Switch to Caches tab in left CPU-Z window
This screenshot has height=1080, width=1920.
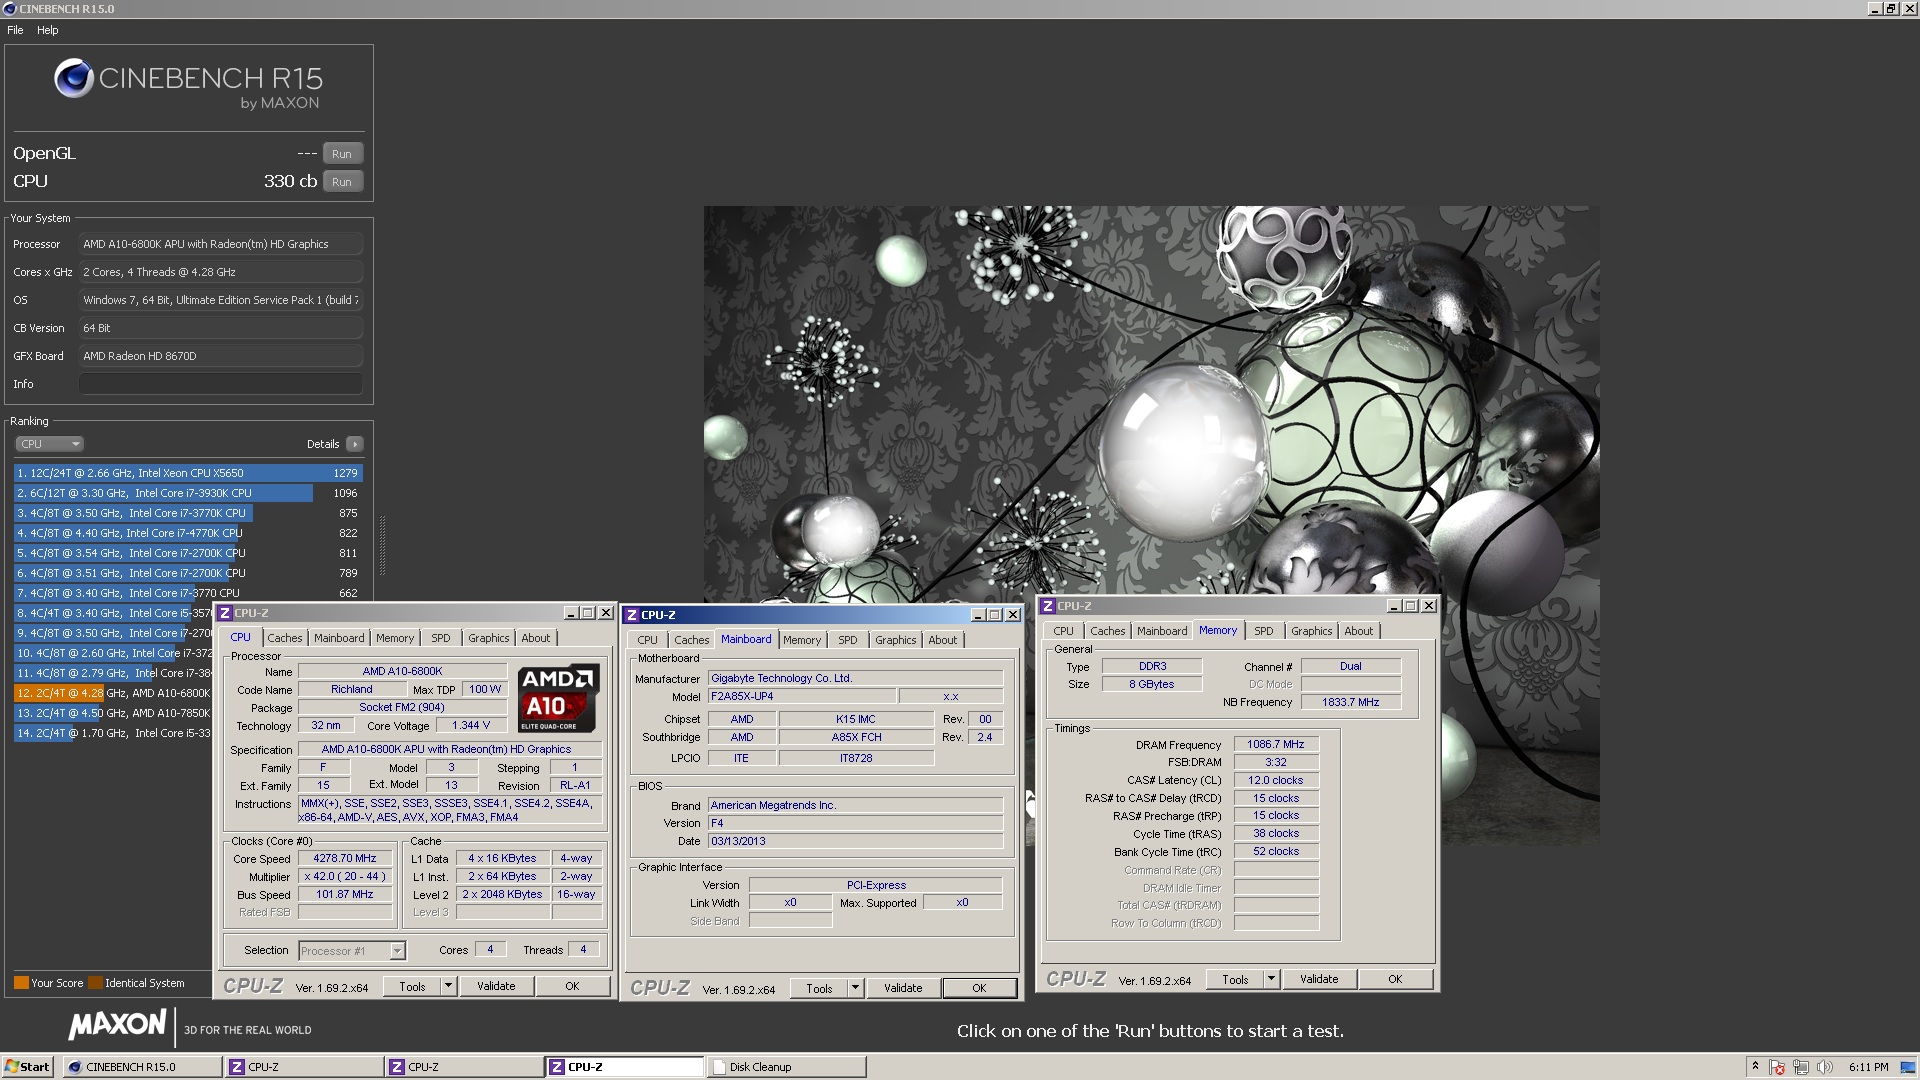(284, 638)
